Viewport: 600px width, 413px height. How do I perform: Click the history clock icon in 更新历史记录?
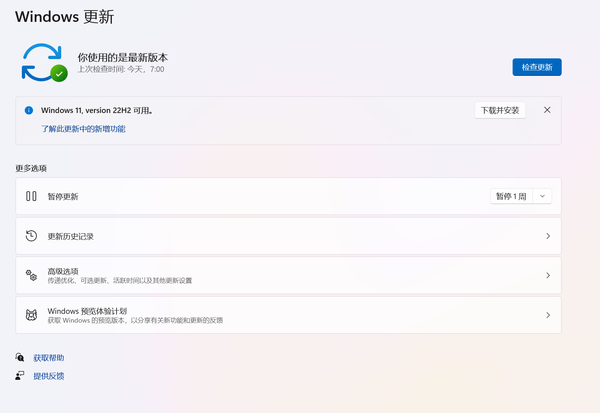coord(31,236)
